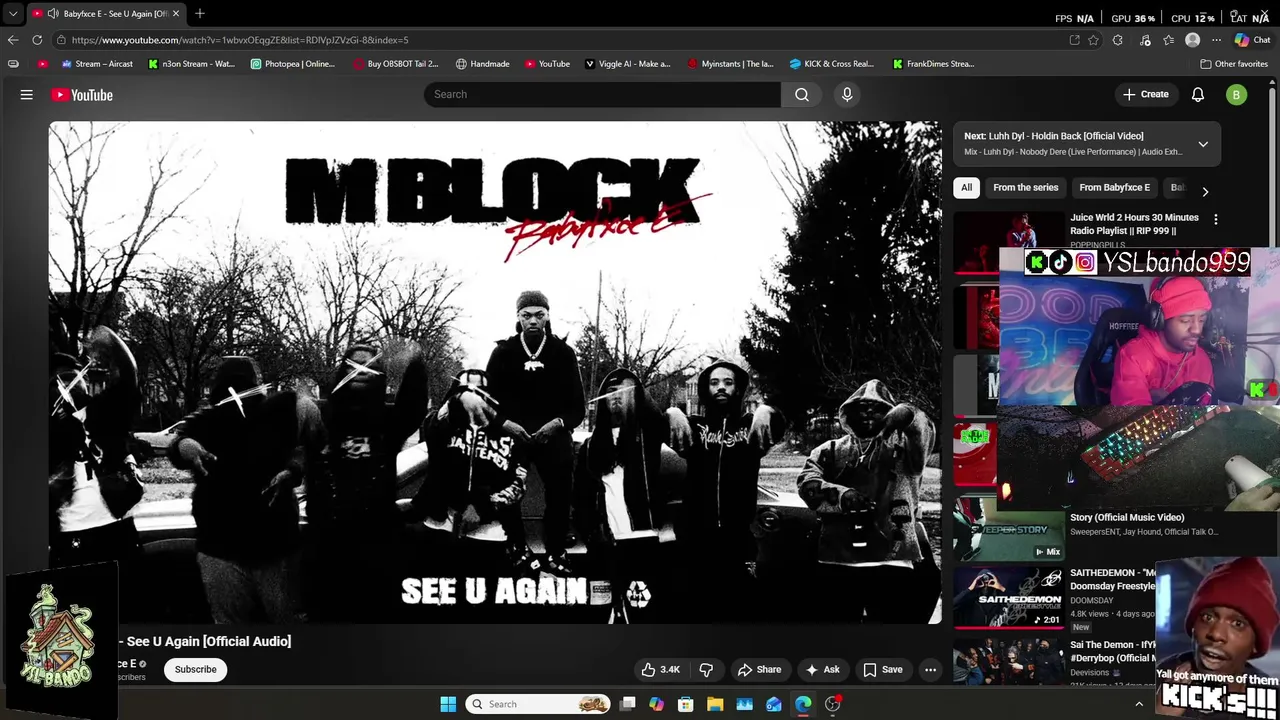Click the Subscribe button
This screenshot has width=1280, height=720.
click(x=195, y=669)
